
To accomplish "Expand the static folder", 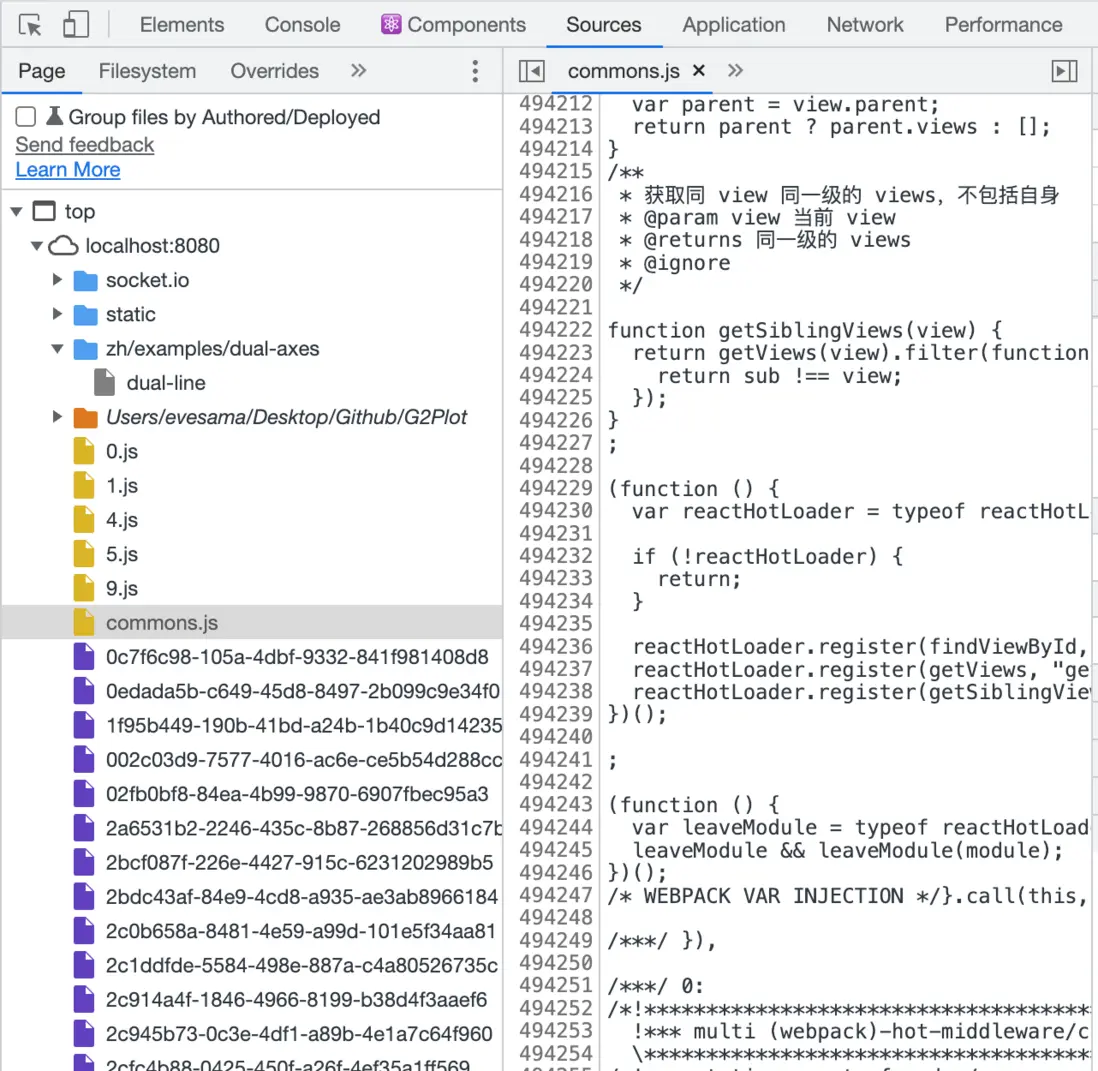I will (x=58, y=314).
